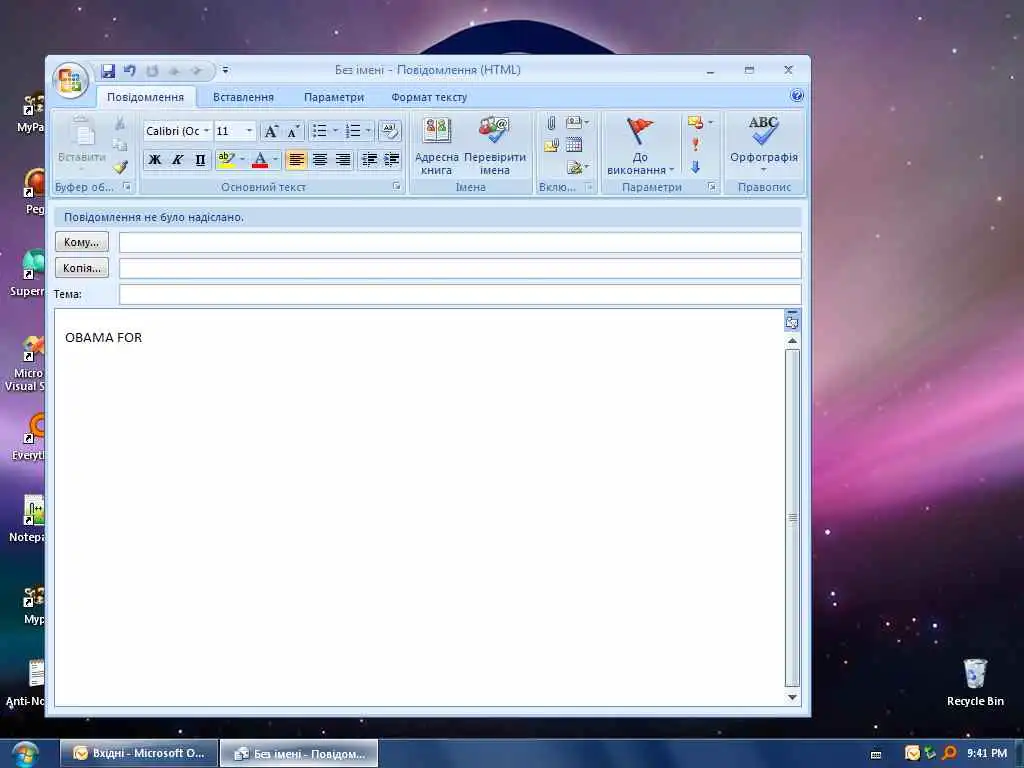Image resolution: width=1024 pixels, height=768 pixels.
Task: Open the Office button menu
Action: [70, 81]
